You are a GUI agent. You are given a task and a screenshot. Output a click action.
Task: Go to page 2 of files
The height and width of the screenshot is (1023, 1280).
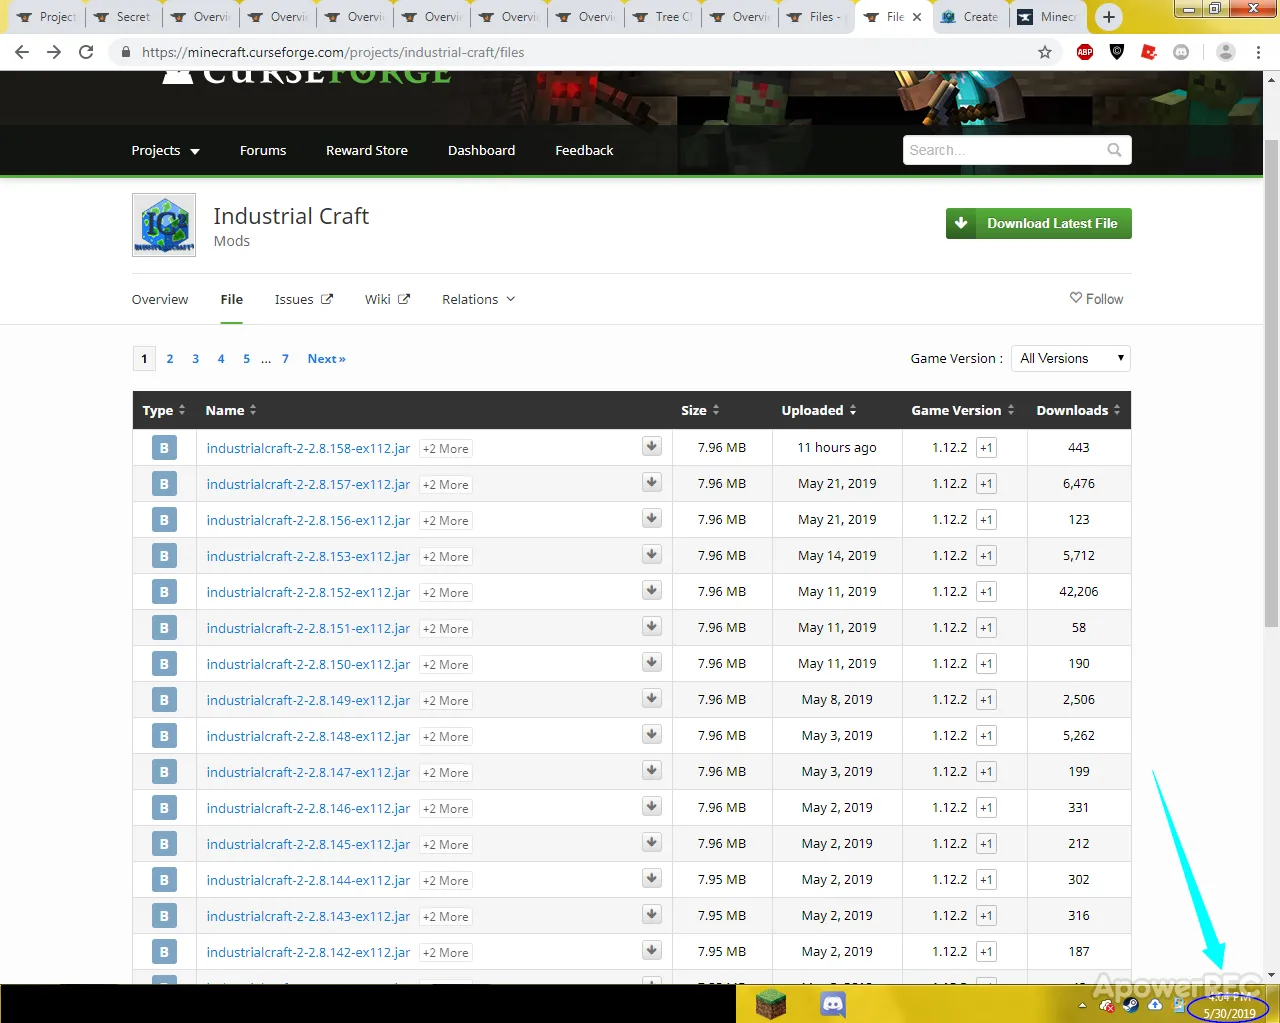point(170,358)
